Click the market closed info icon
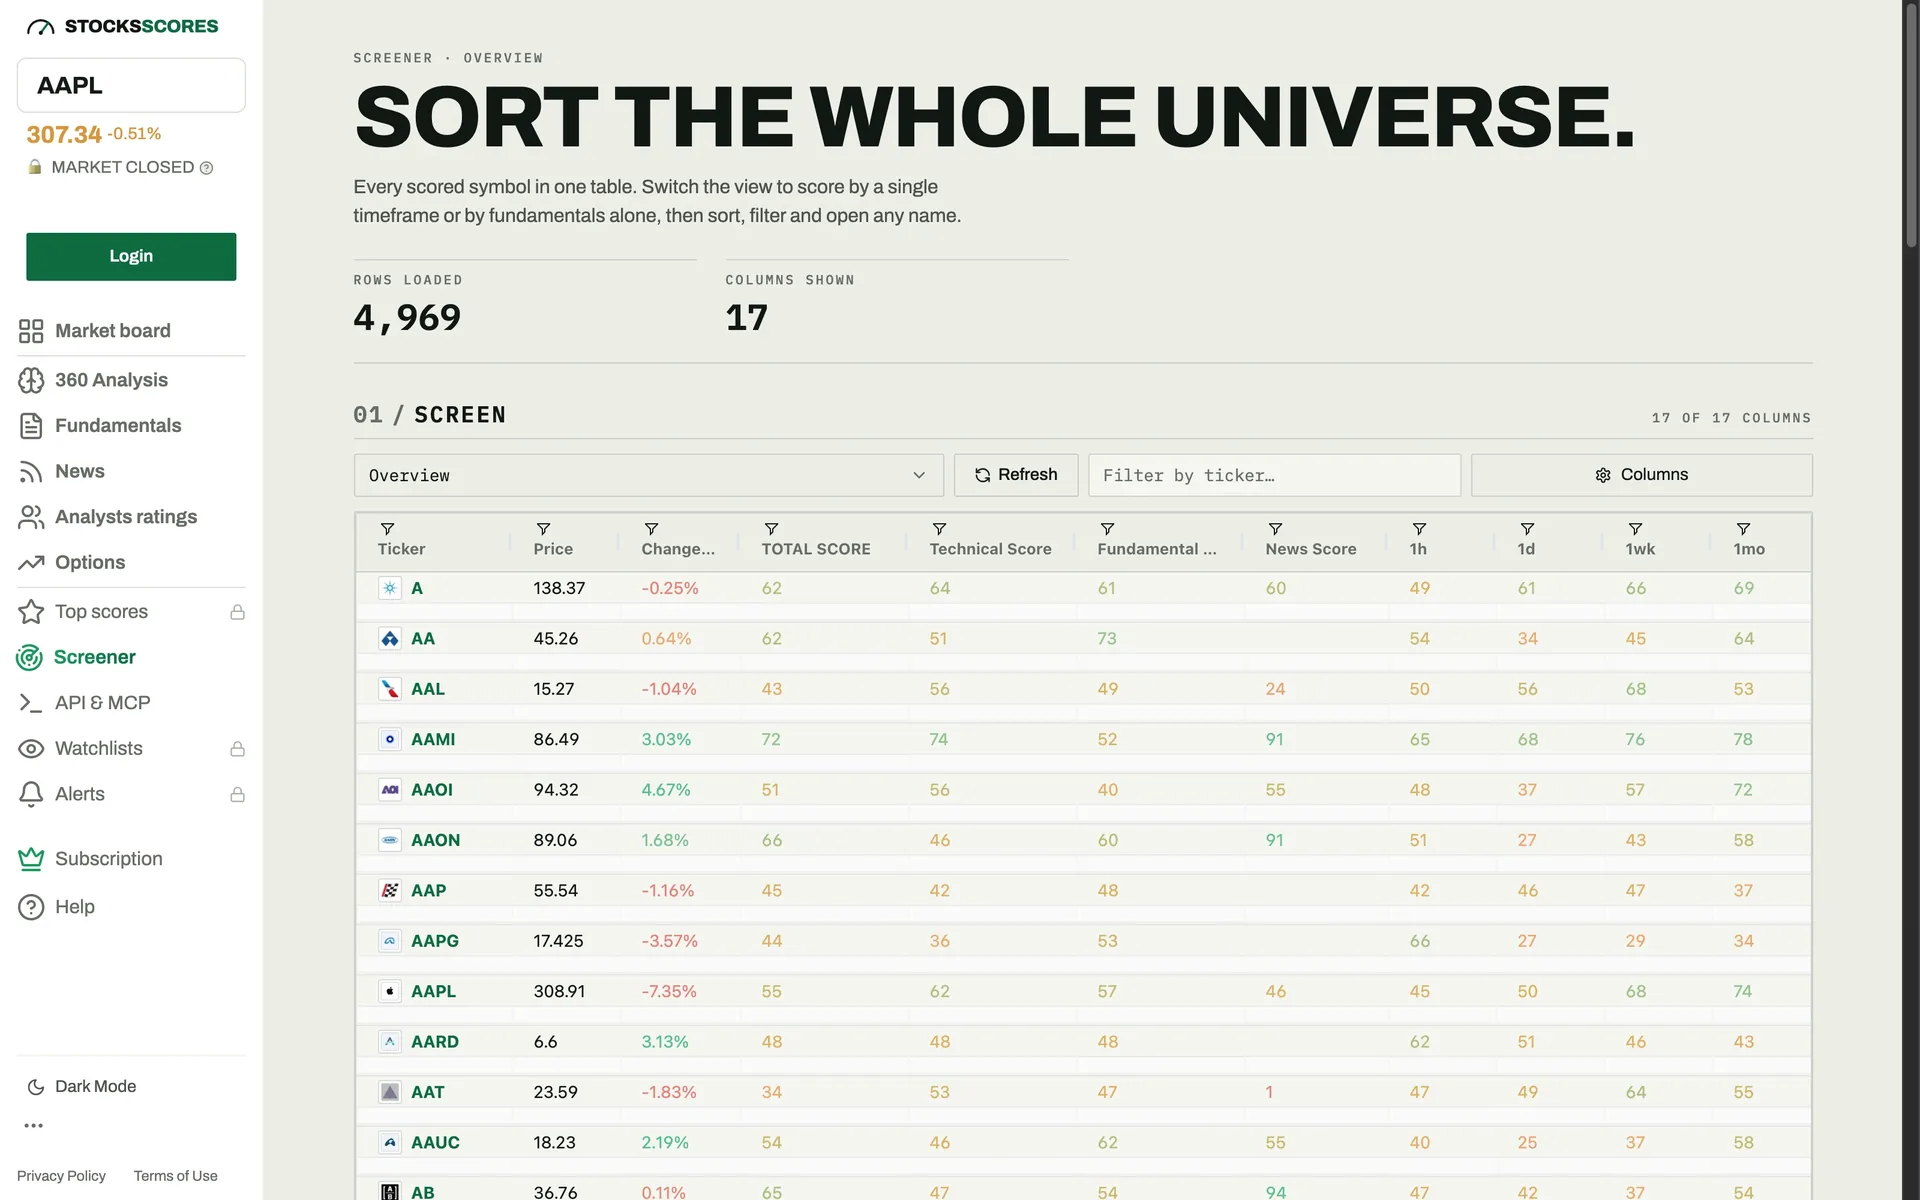The height and width of the screenshot is (1200, 1920). [206, 168]
